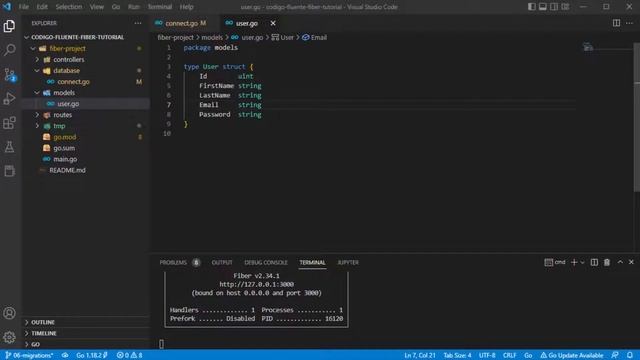Open the Edit menu

pyautogui.click(x=42, y=7)
